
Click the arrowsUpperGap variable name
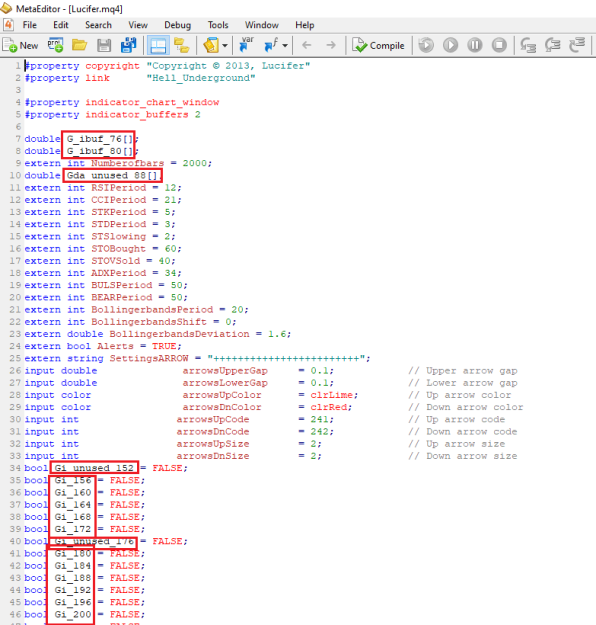coord(225,371)
